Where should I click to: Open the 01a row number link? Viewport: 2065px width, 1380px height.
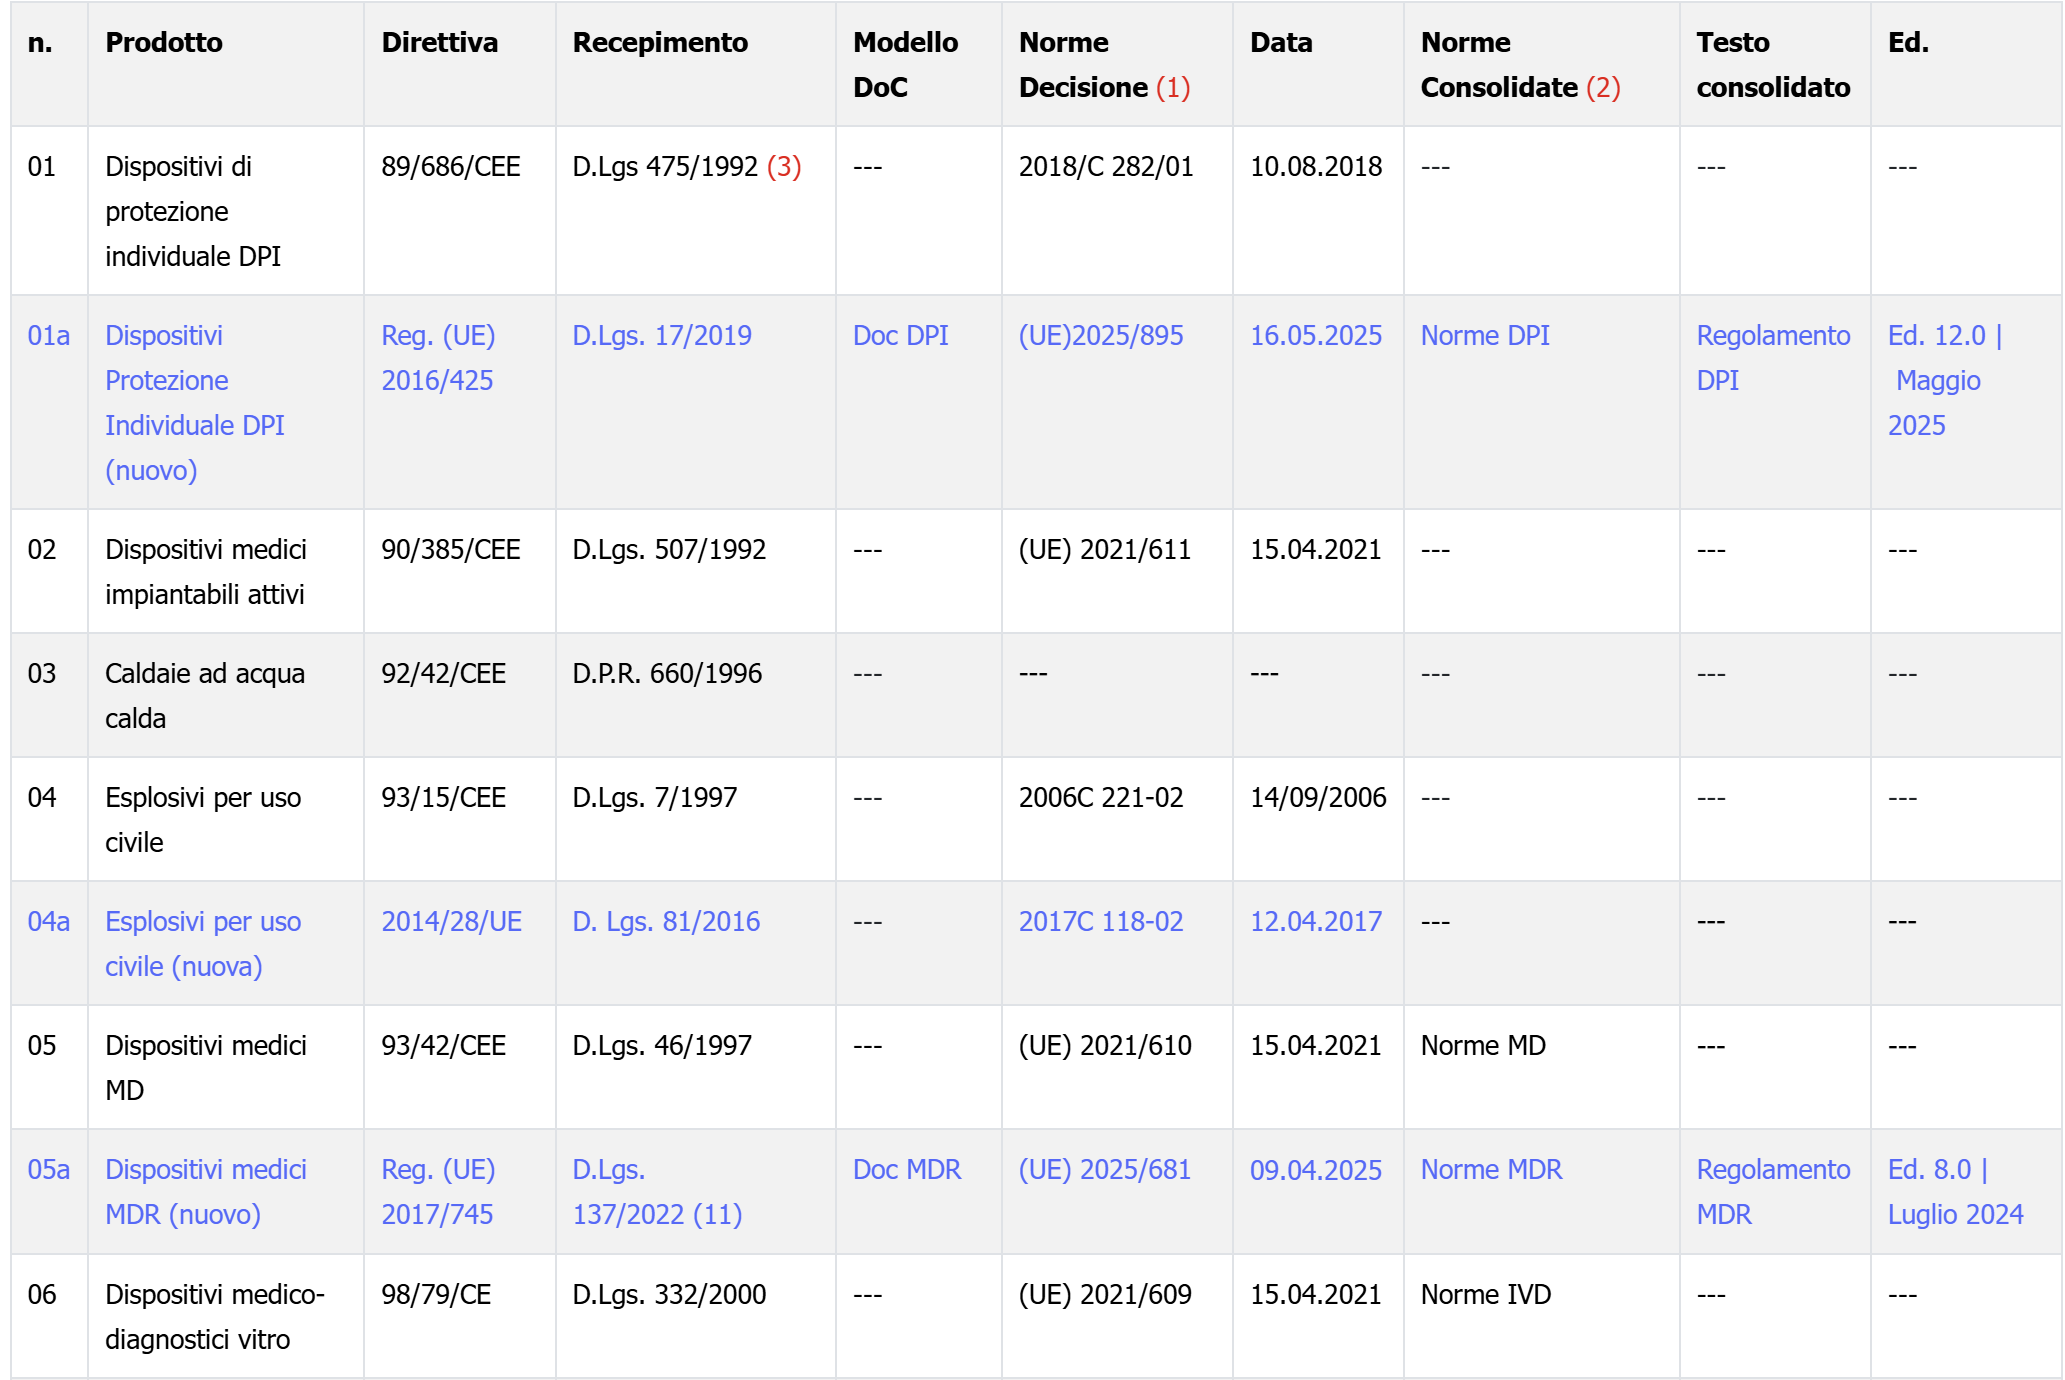(x=48, y=336)
